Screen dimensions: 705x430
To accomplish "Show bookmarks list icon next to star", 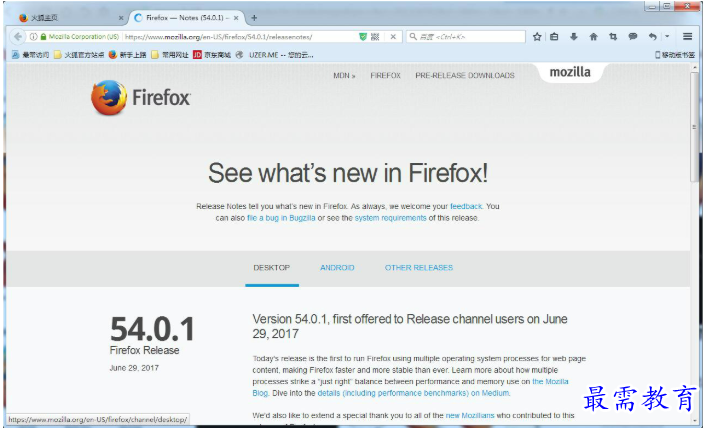I will point(554,37).
